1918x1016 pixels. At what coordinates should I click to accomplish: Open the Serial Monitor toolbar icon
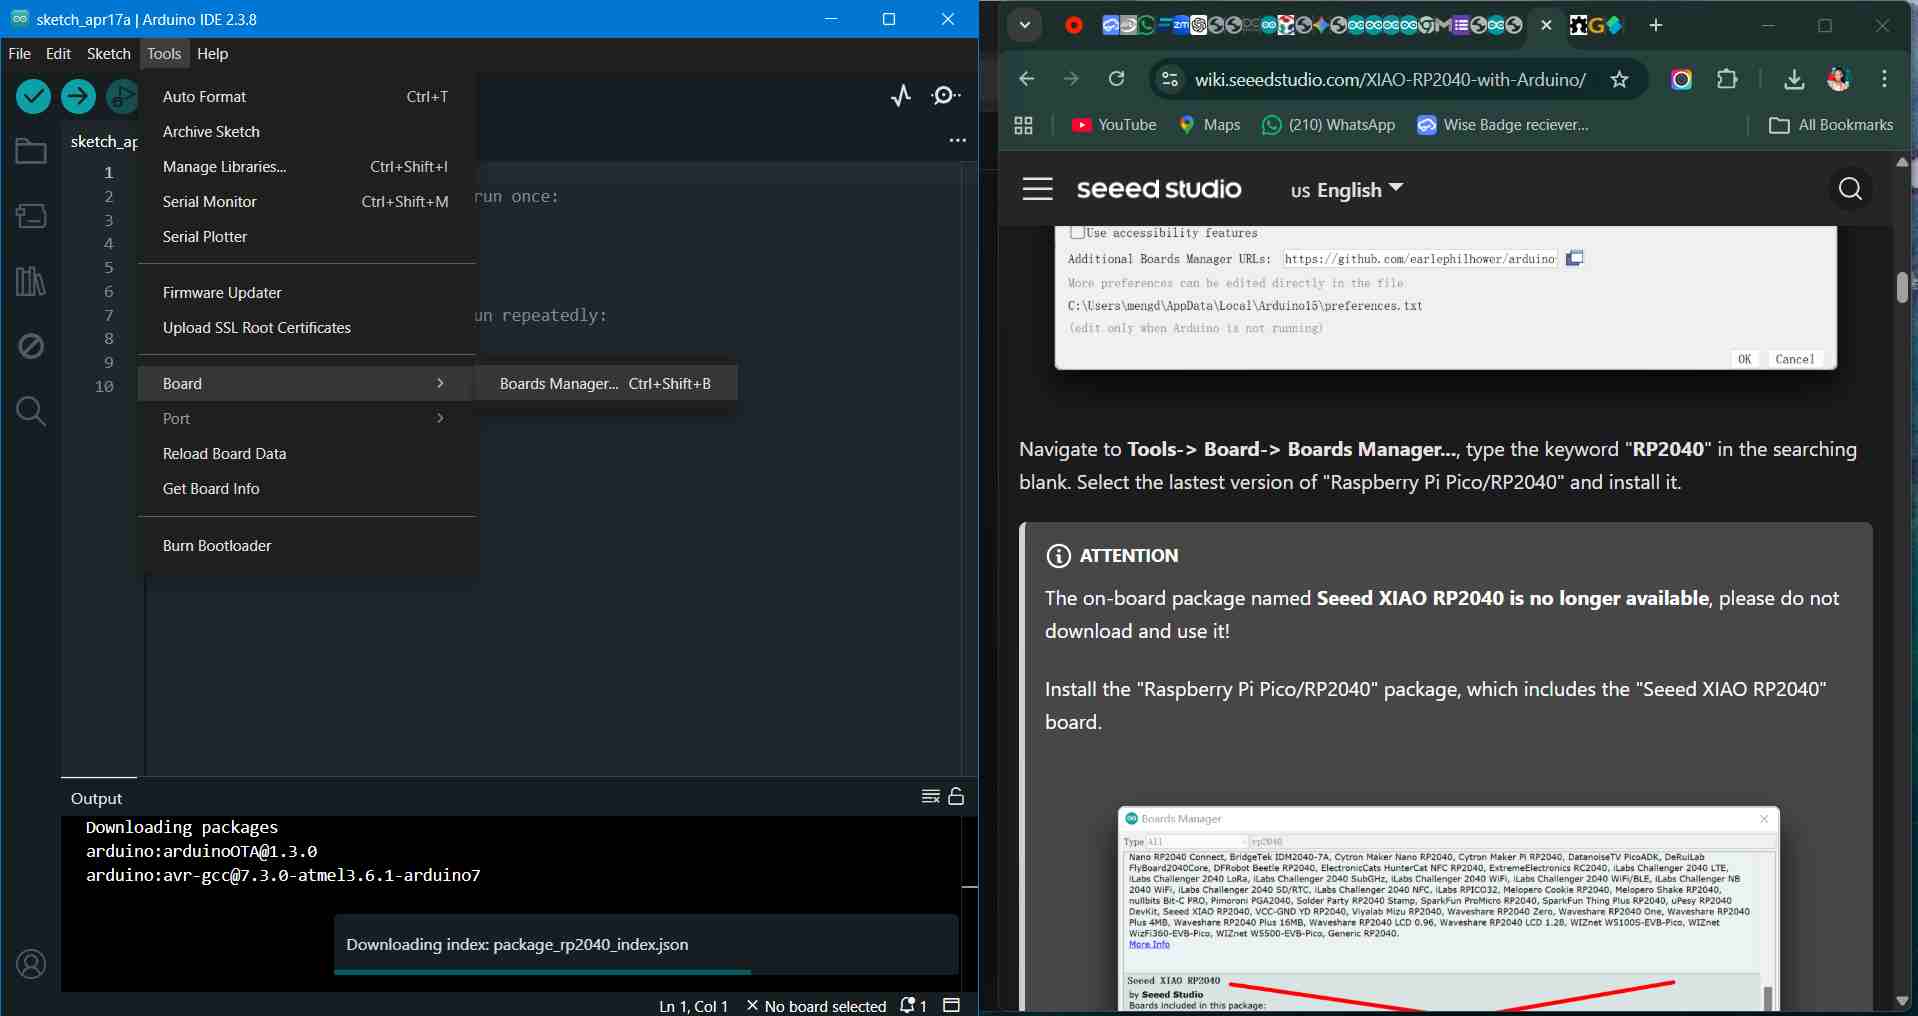[x=945, y=95]
